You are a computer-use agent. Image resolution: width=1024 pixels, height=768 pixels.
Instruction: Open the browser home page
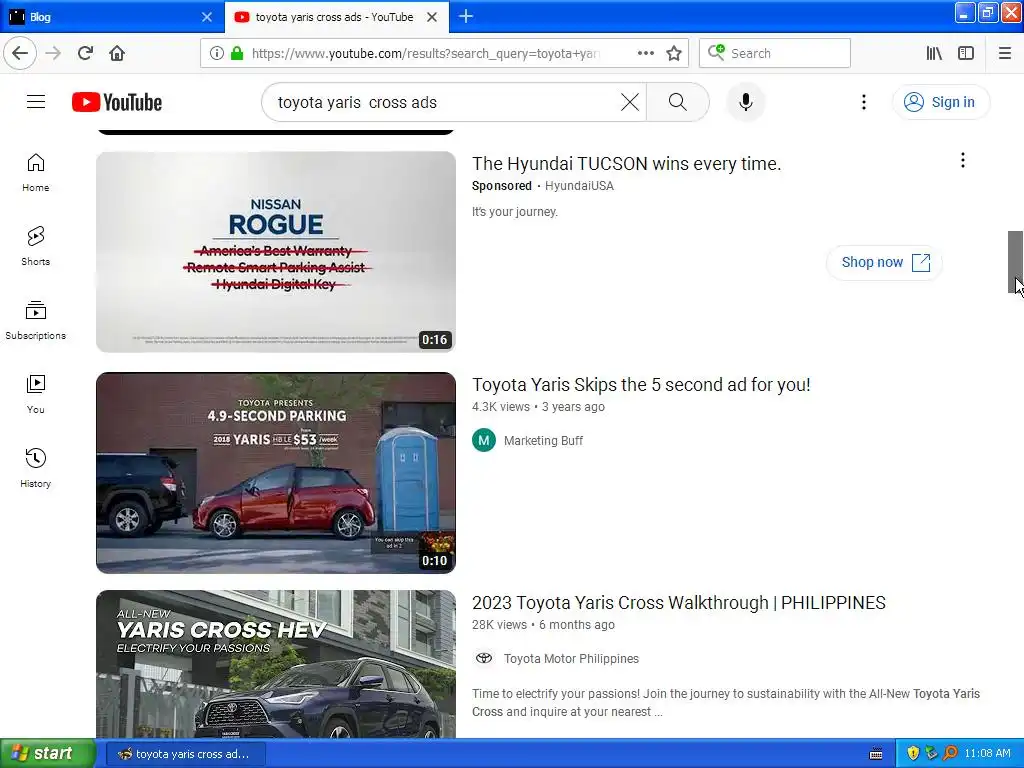point(117,53)
